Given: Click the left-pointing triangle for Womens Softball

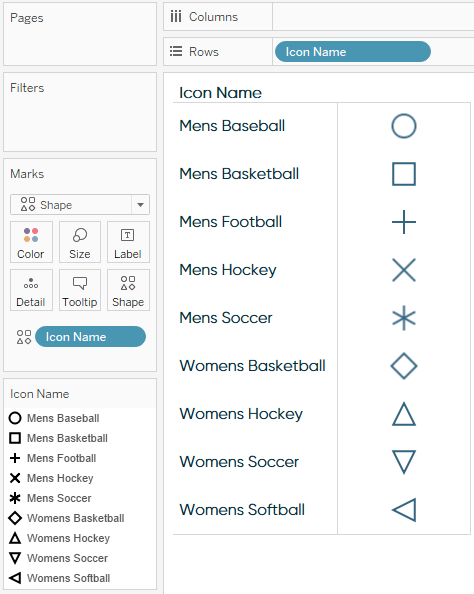Looking at the screenshot, I should pos(404,510).
